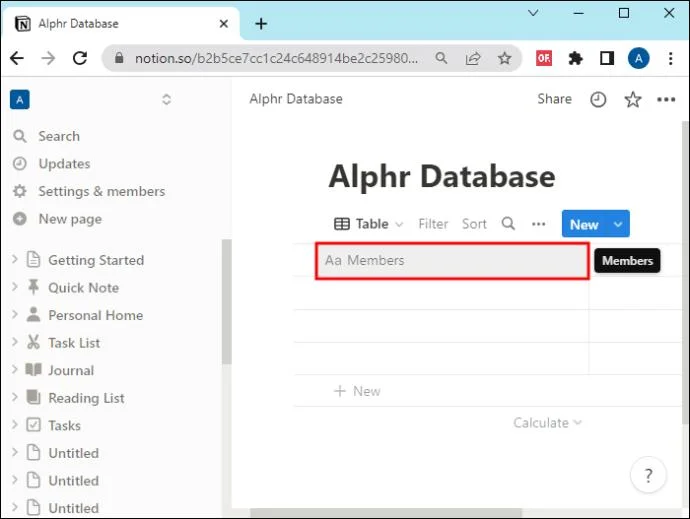Go back to the previous page
The width and height of the screenshot is (690, 519).
17,58
